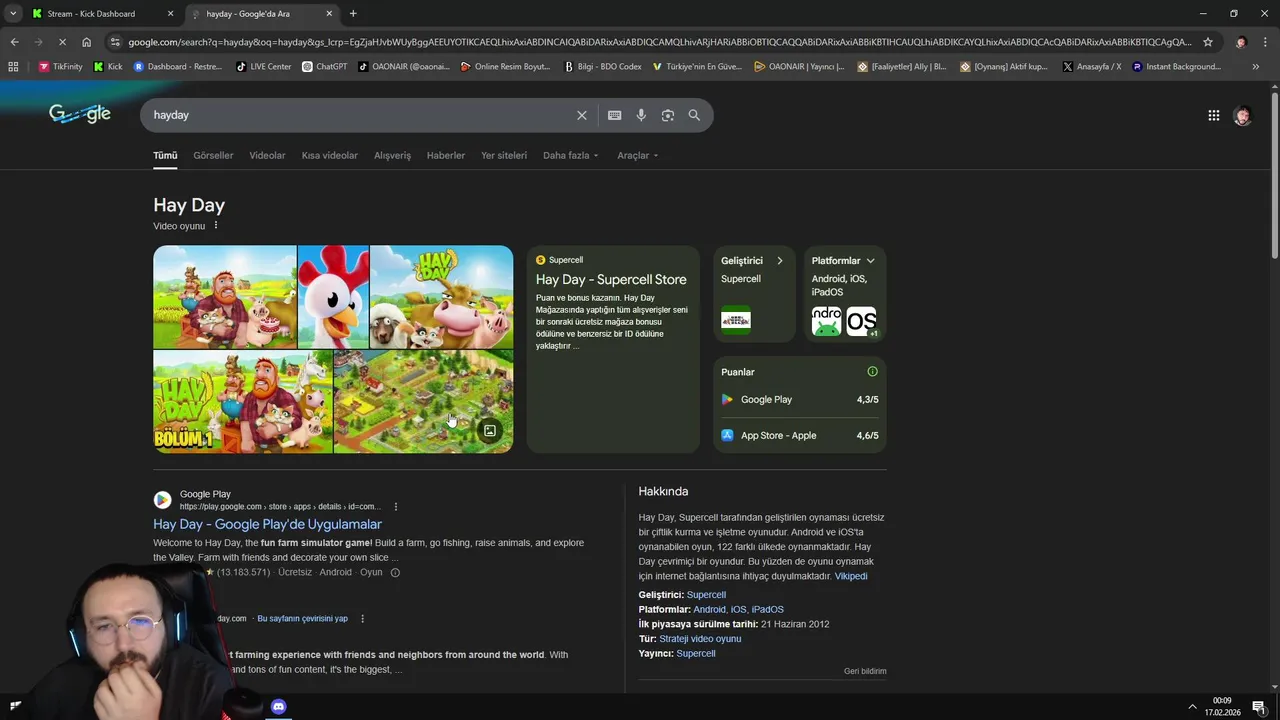Bookmark this page with the star icon
This screenshot has height=720, width=1280.
[1208, 42]
